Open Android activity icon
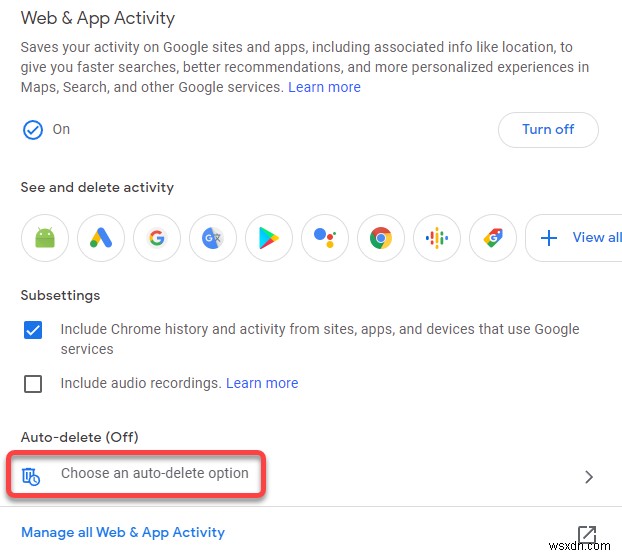The width and height of the screenshot is (622, 556). pos(45,238)
